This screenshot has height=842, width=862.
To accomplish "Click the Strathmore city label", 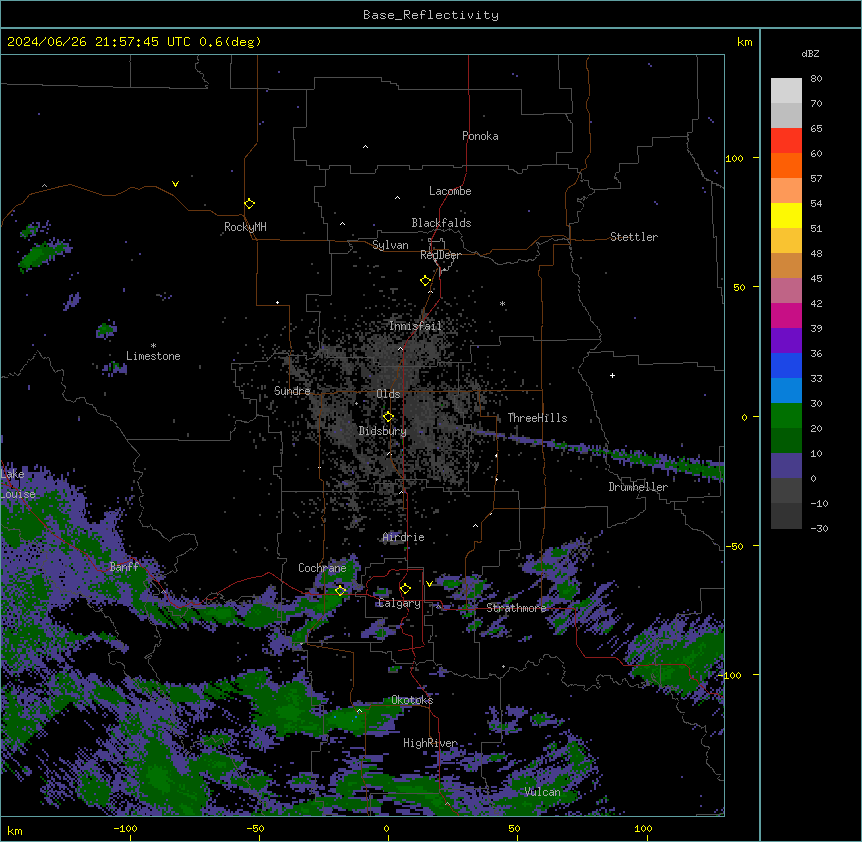I will pos(516,608).
